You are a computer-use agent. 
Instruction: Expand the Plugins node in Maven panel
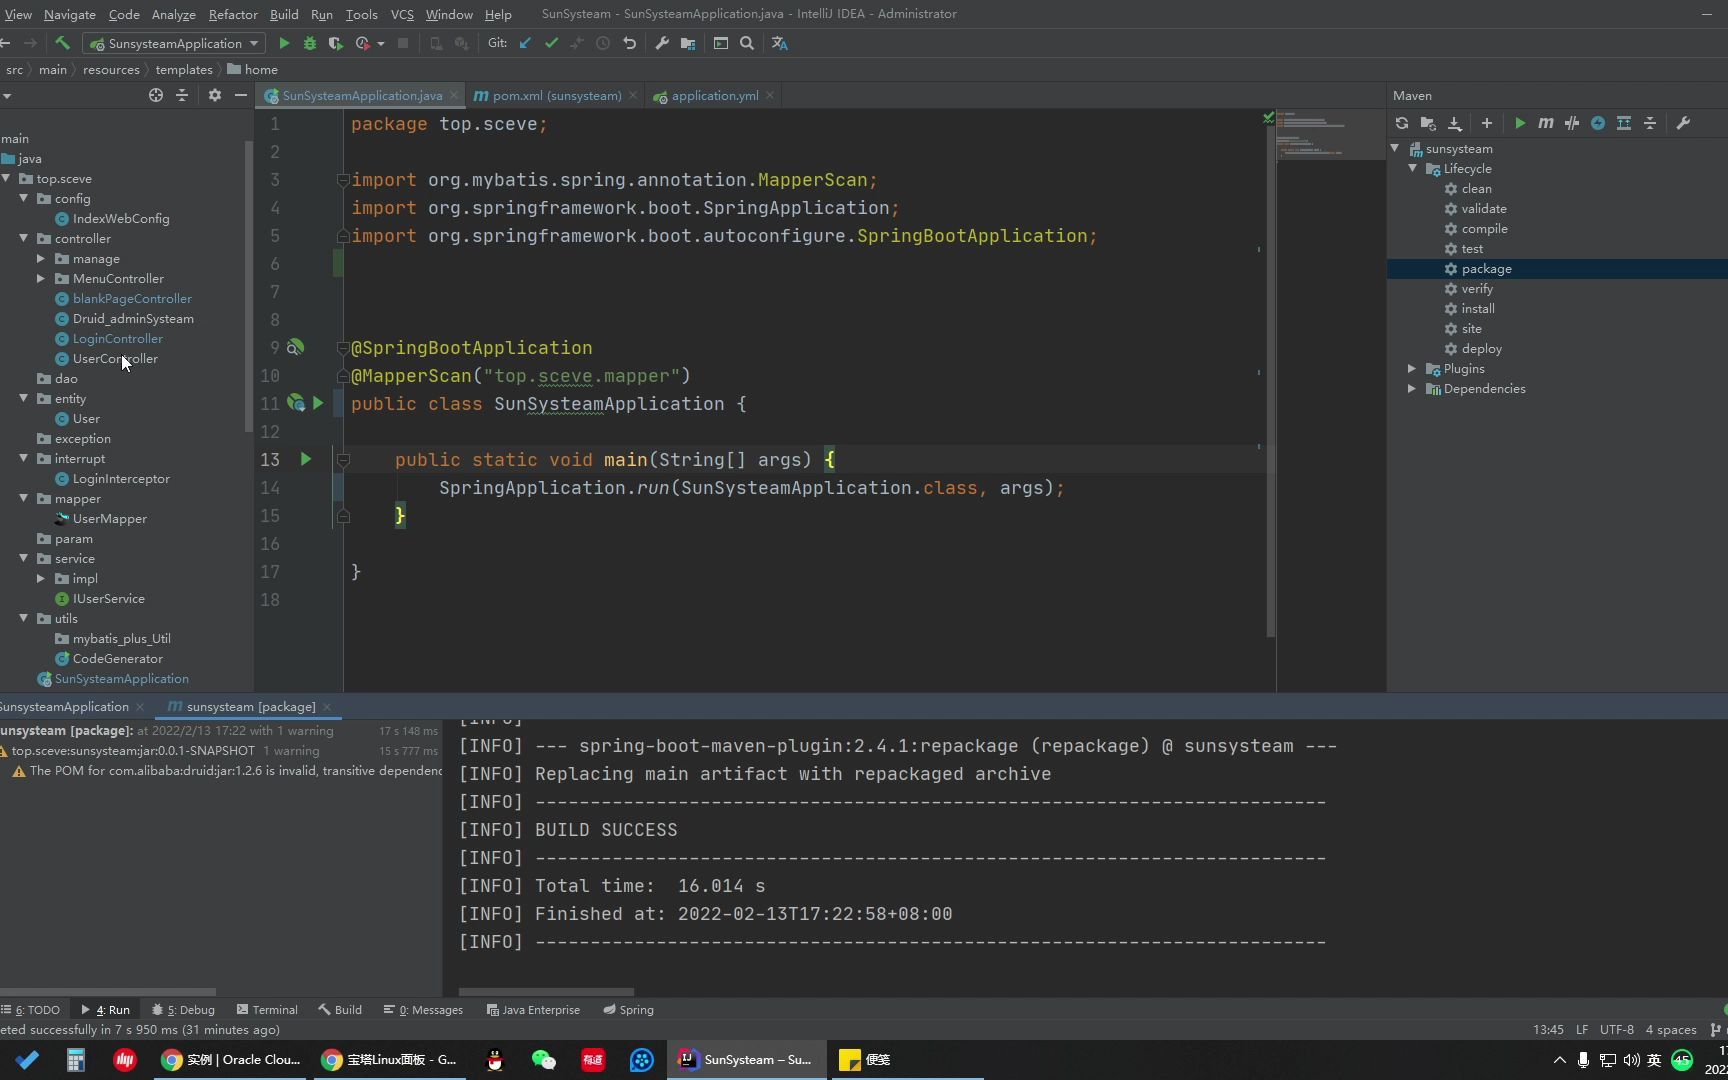(1411, 368)
